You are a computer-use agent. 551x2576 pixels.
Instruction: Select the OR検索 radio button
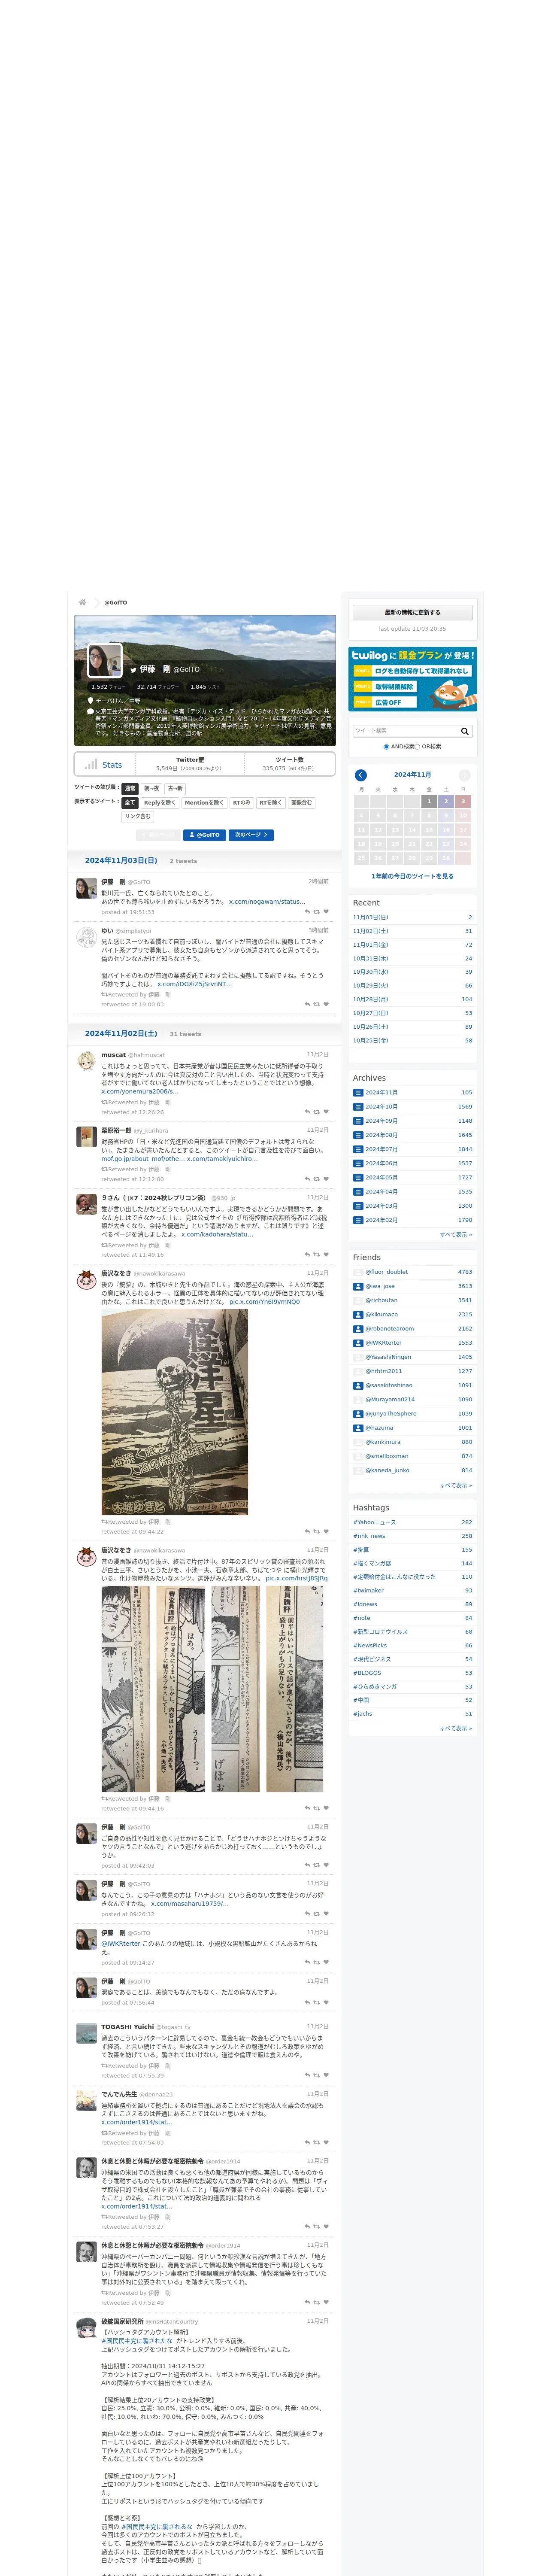tap(417, 746)
